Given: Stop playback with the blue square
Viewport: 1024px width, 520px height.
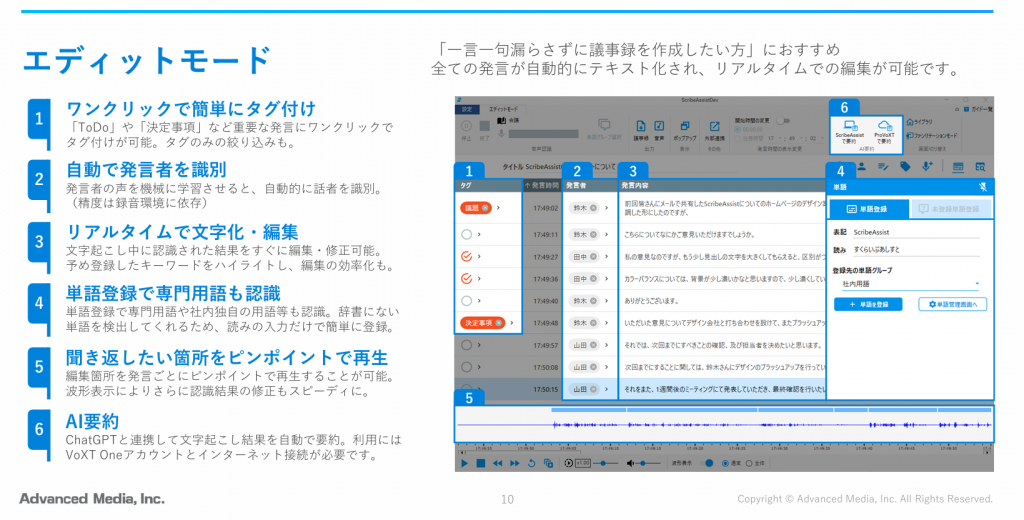Looking at the screenshot, I should [481, 463].
